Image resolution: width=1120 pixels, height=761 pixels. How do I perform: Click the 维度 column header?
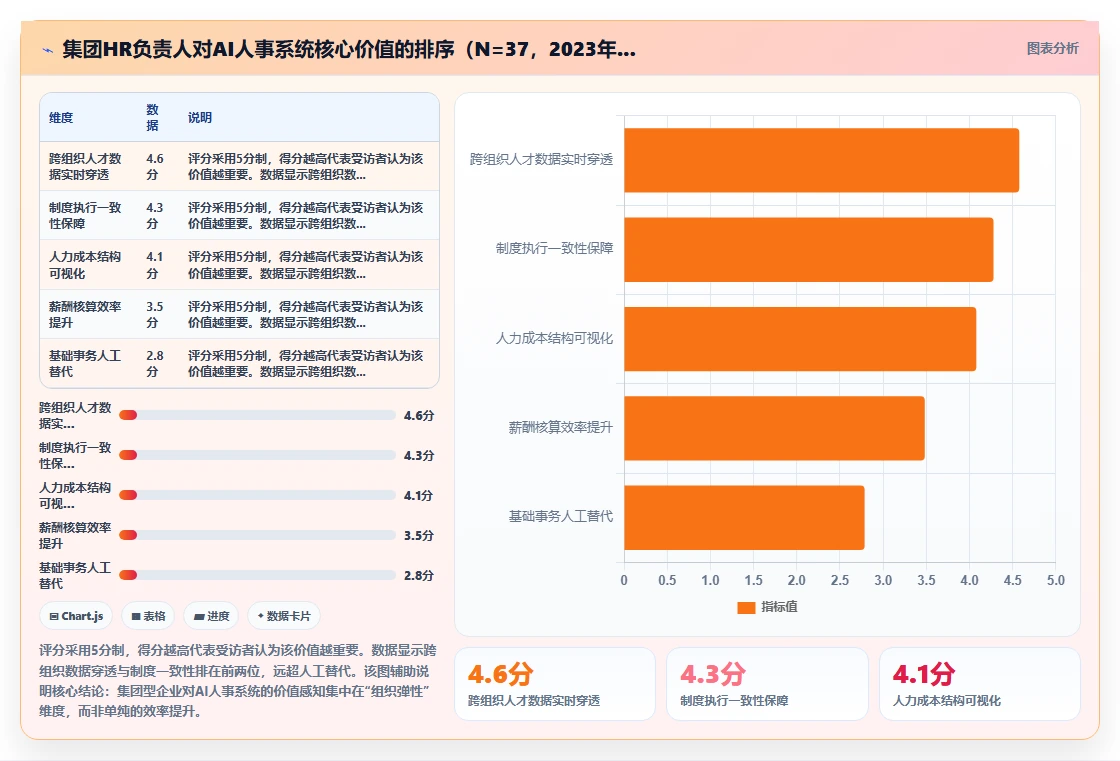point(89,117)
